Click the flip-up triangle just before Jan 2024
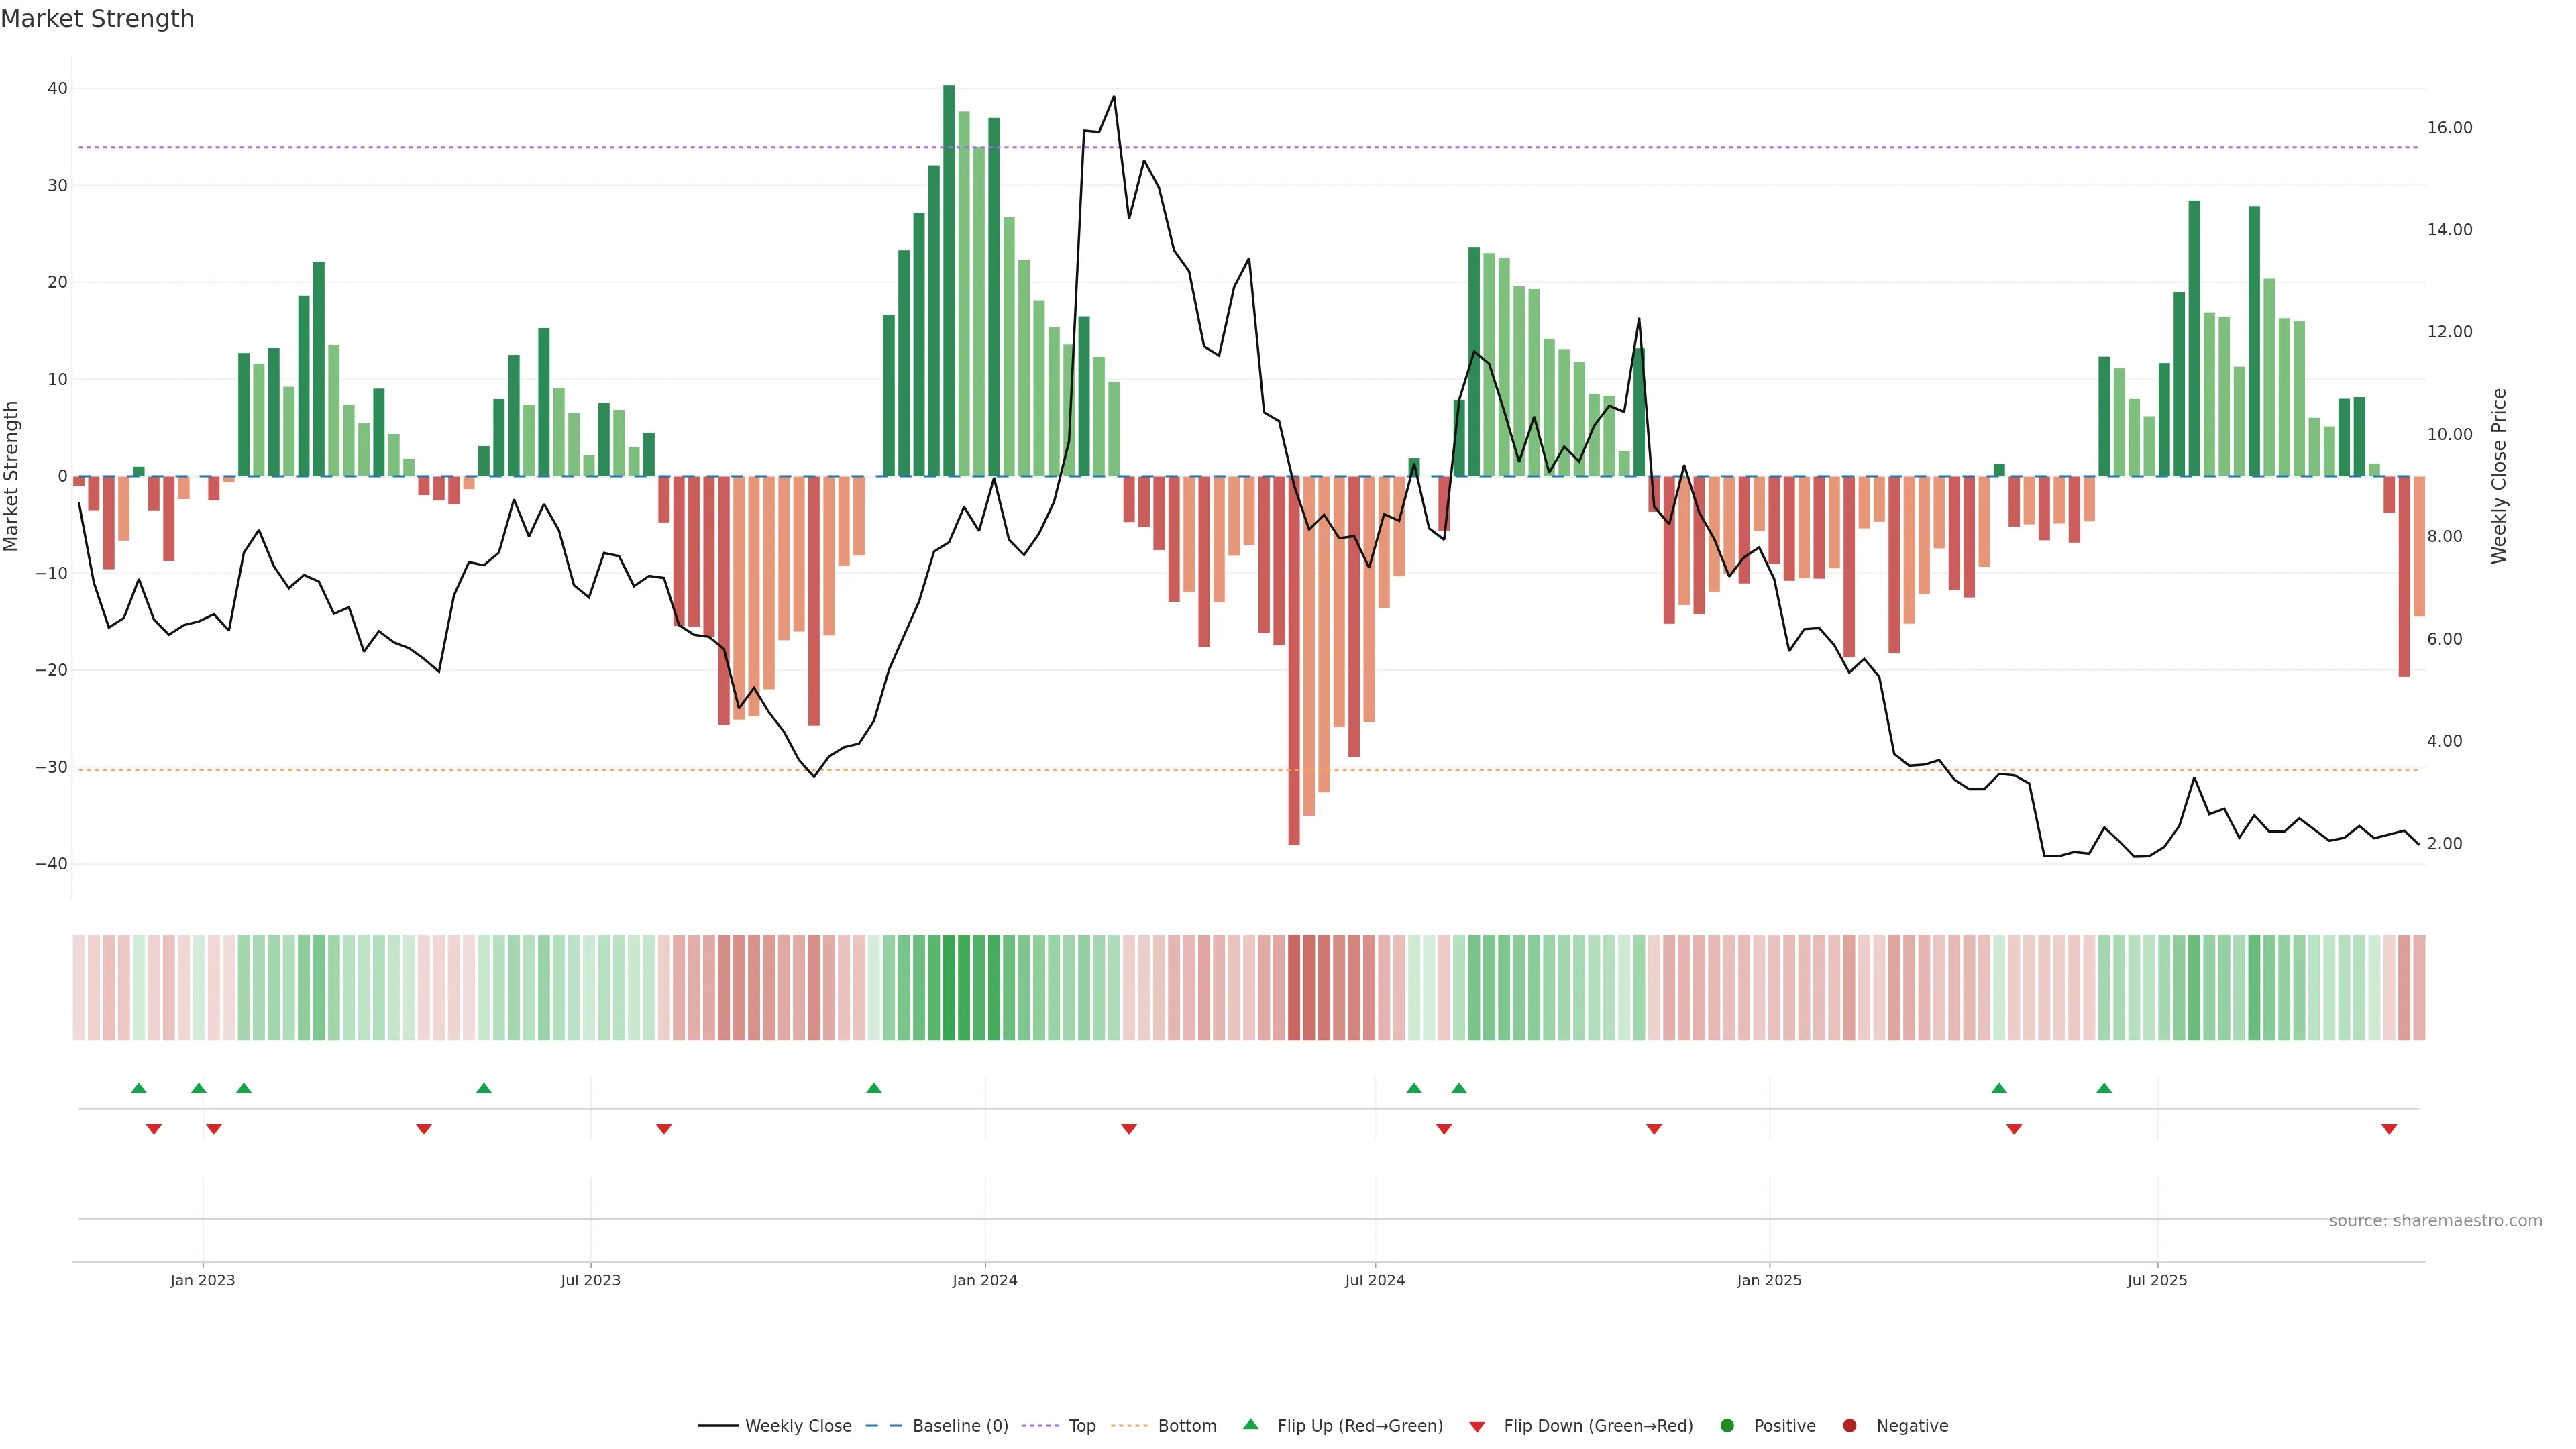 click(x=874, y=1088)
